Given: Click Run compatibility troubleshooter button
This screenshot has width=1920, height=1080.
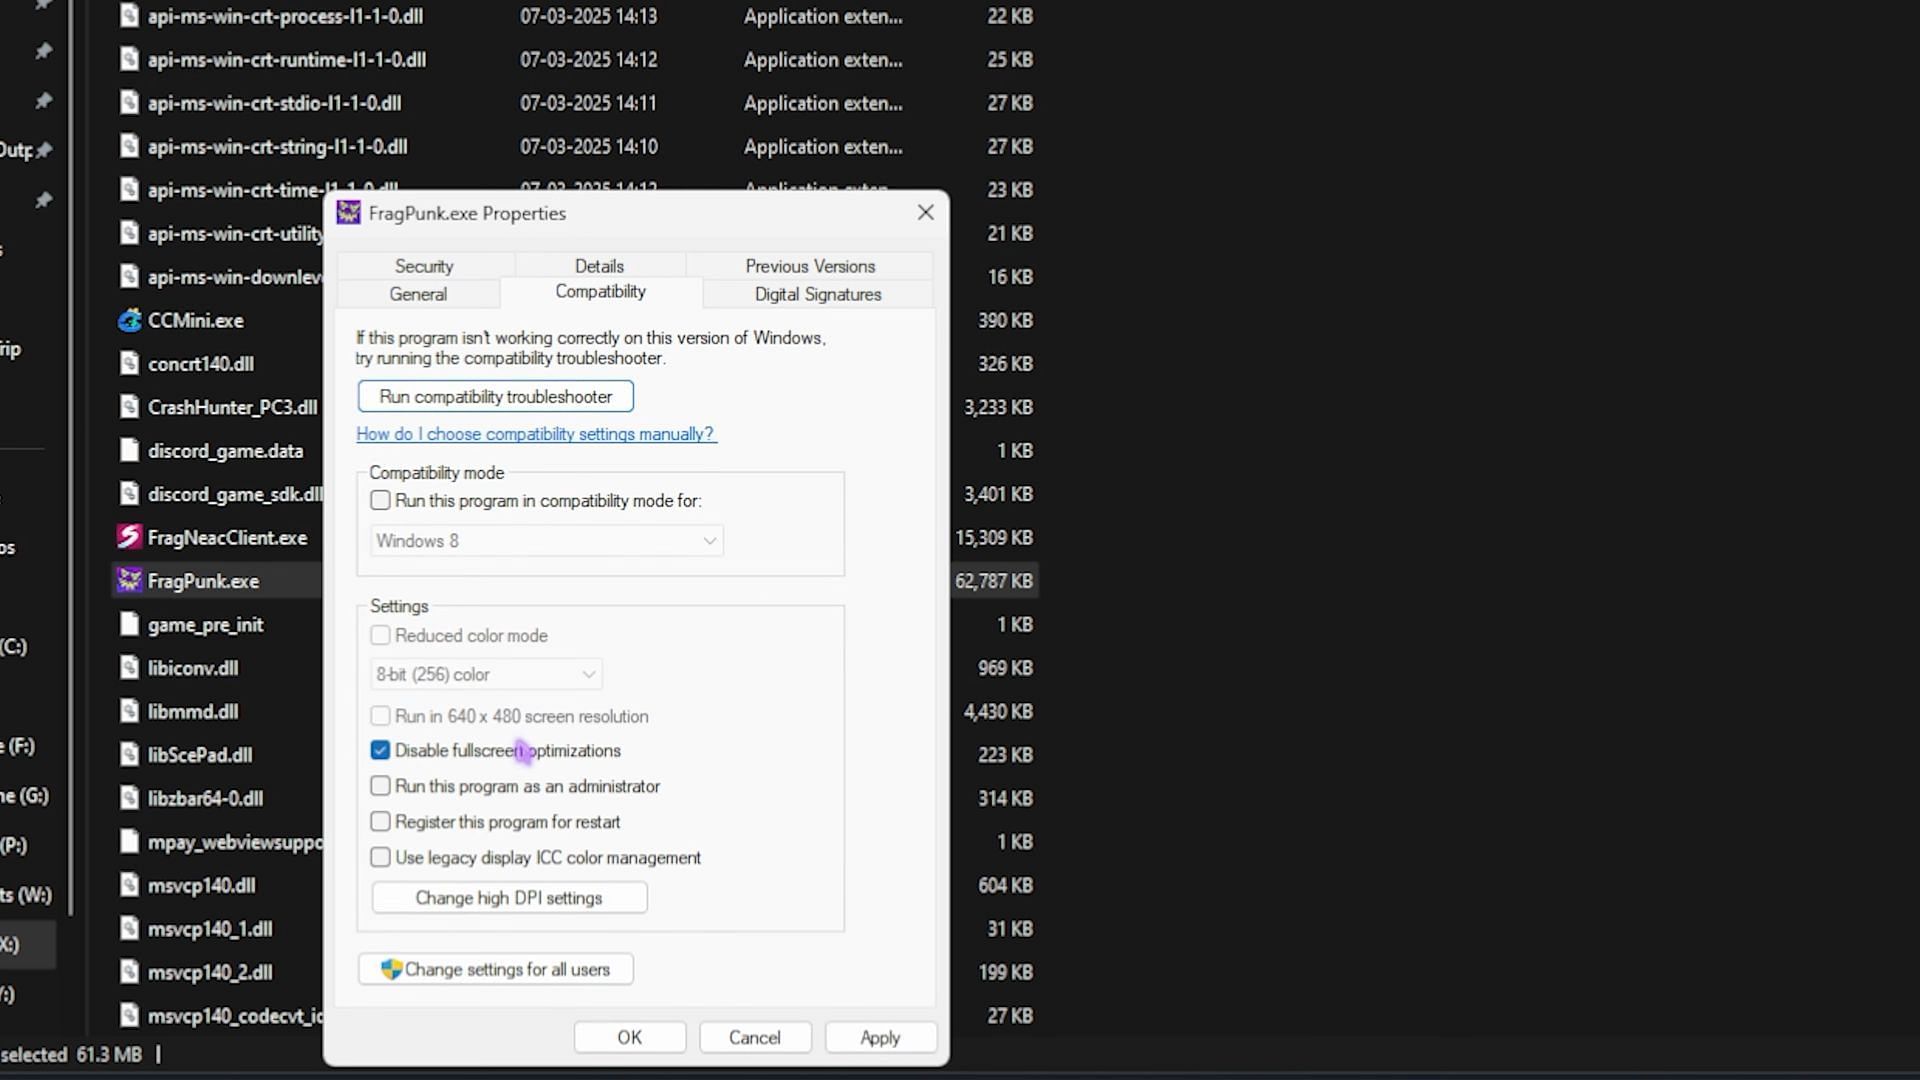Looking at the screenshot, I should point(496,396).
